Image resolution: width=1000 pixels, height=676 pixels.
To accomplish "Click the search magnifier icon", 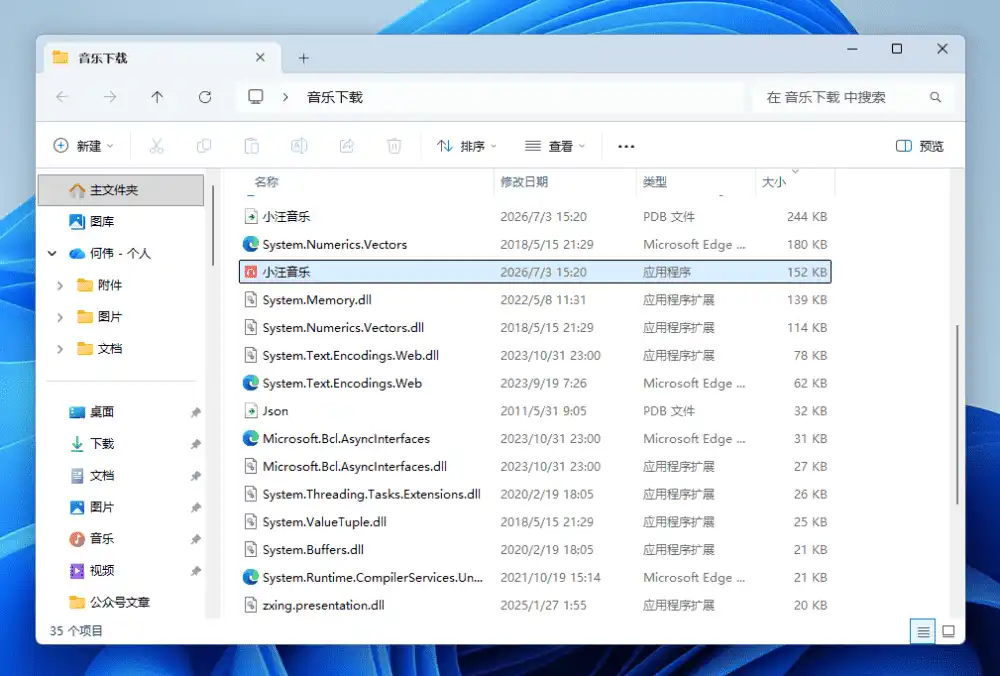I will pos(936,97).
